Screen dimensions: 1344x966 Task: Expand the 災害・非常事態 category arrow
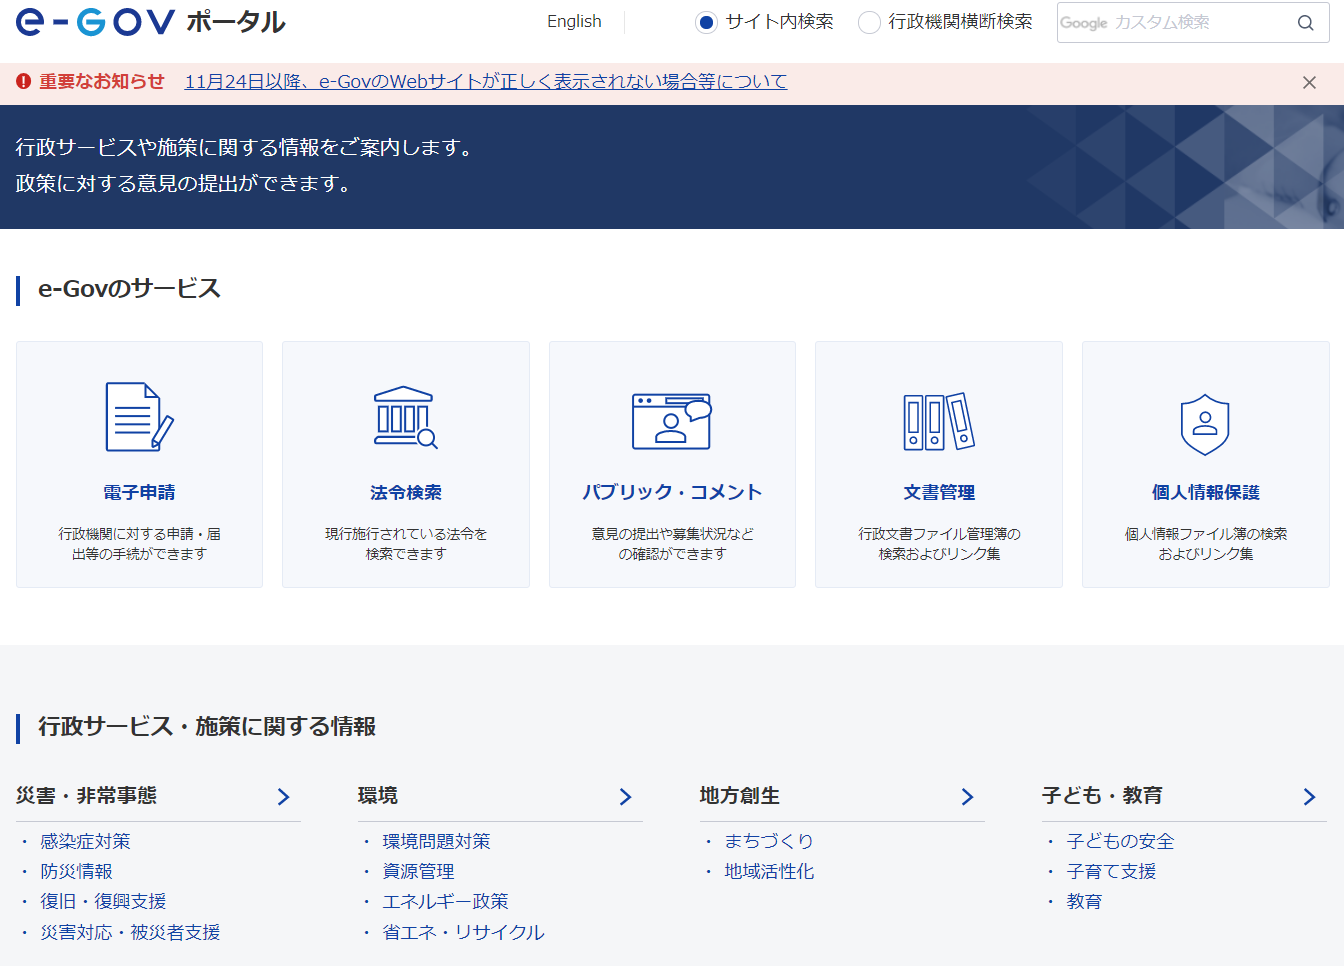pos(283,797)
